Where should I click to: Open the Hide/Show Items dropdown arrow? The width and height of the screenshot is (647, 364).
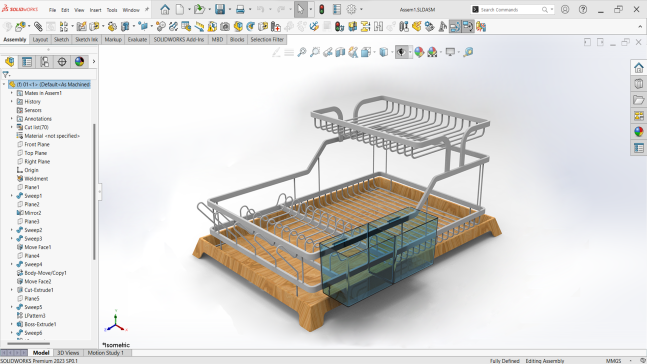(x=410, y=52)
